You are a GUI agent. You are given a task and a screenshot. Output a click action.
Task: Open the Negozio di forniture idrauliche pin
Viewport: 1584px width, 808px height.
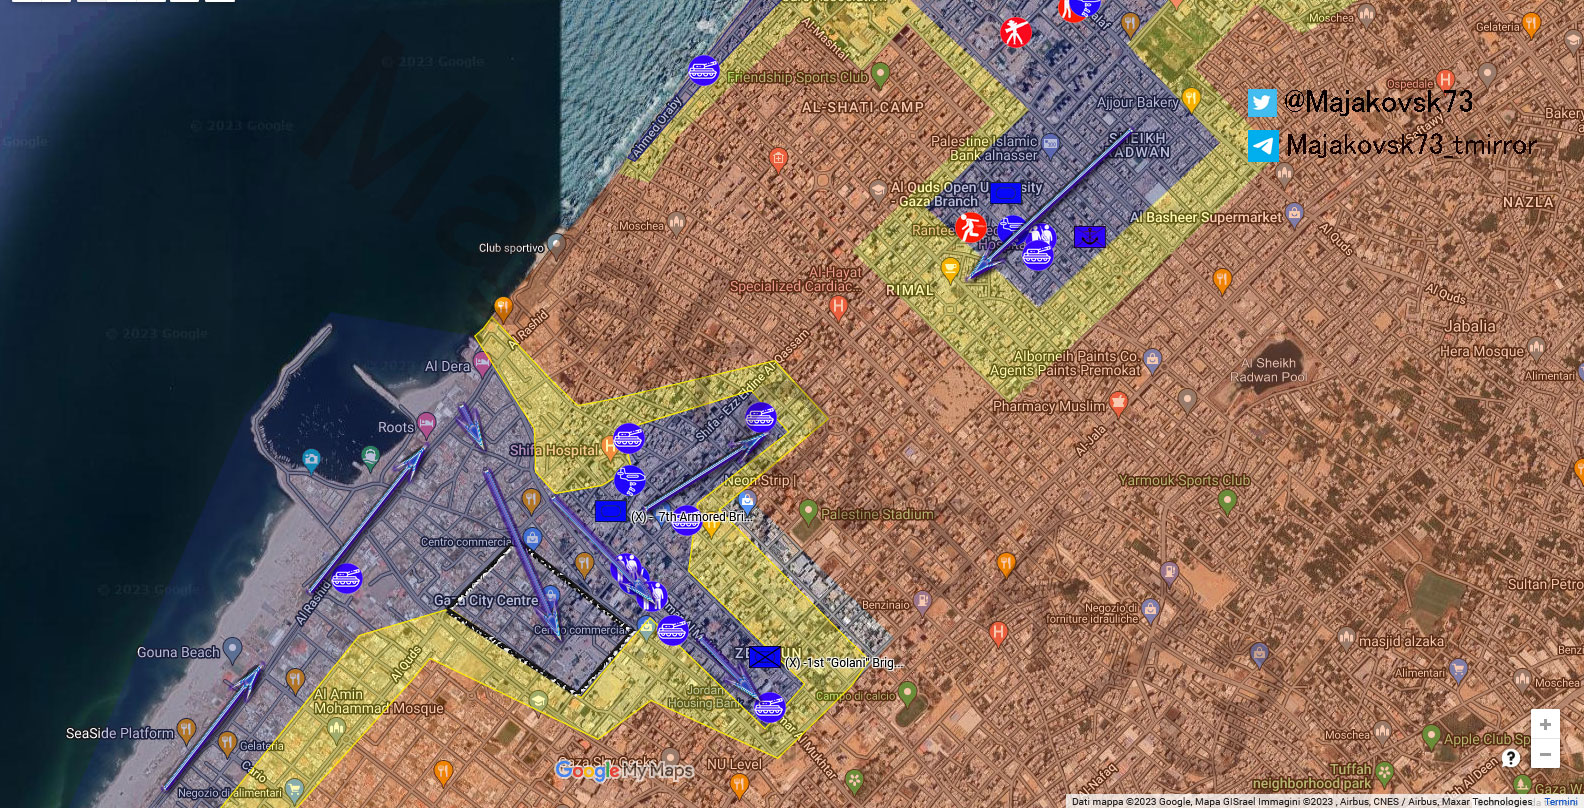[x=1150, y=608]
